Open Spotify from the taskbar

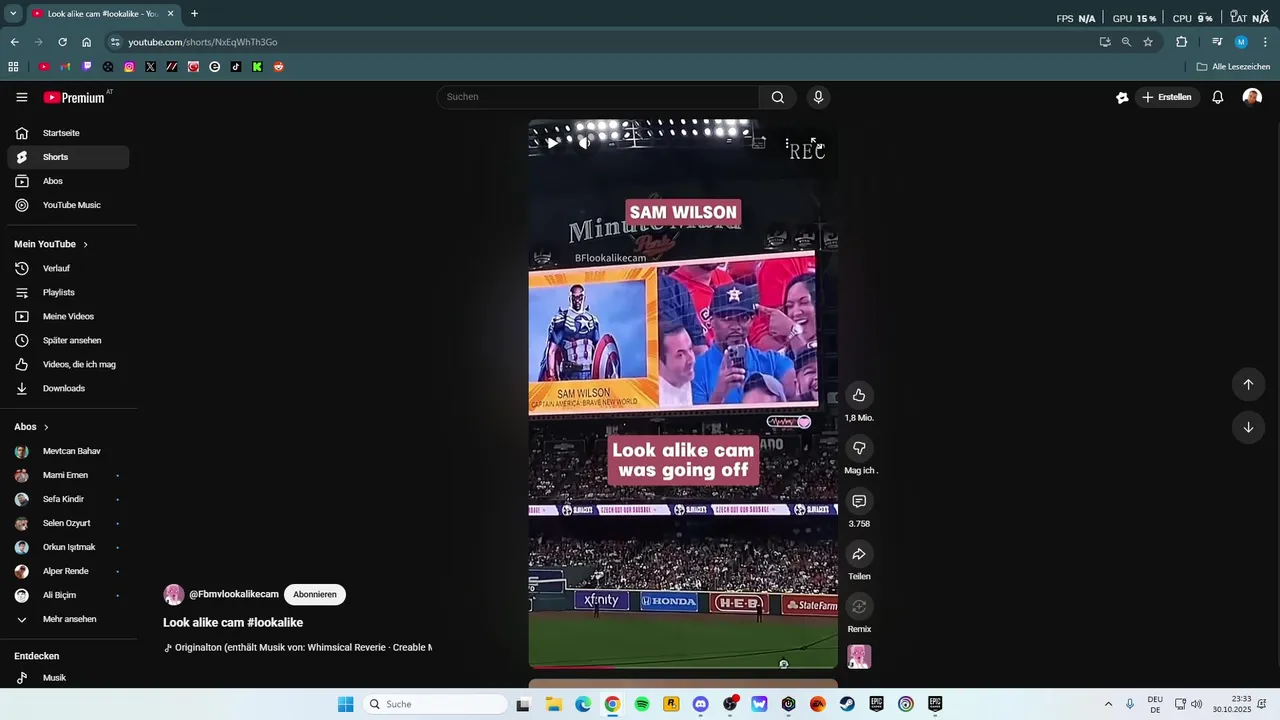pos(642,704)
